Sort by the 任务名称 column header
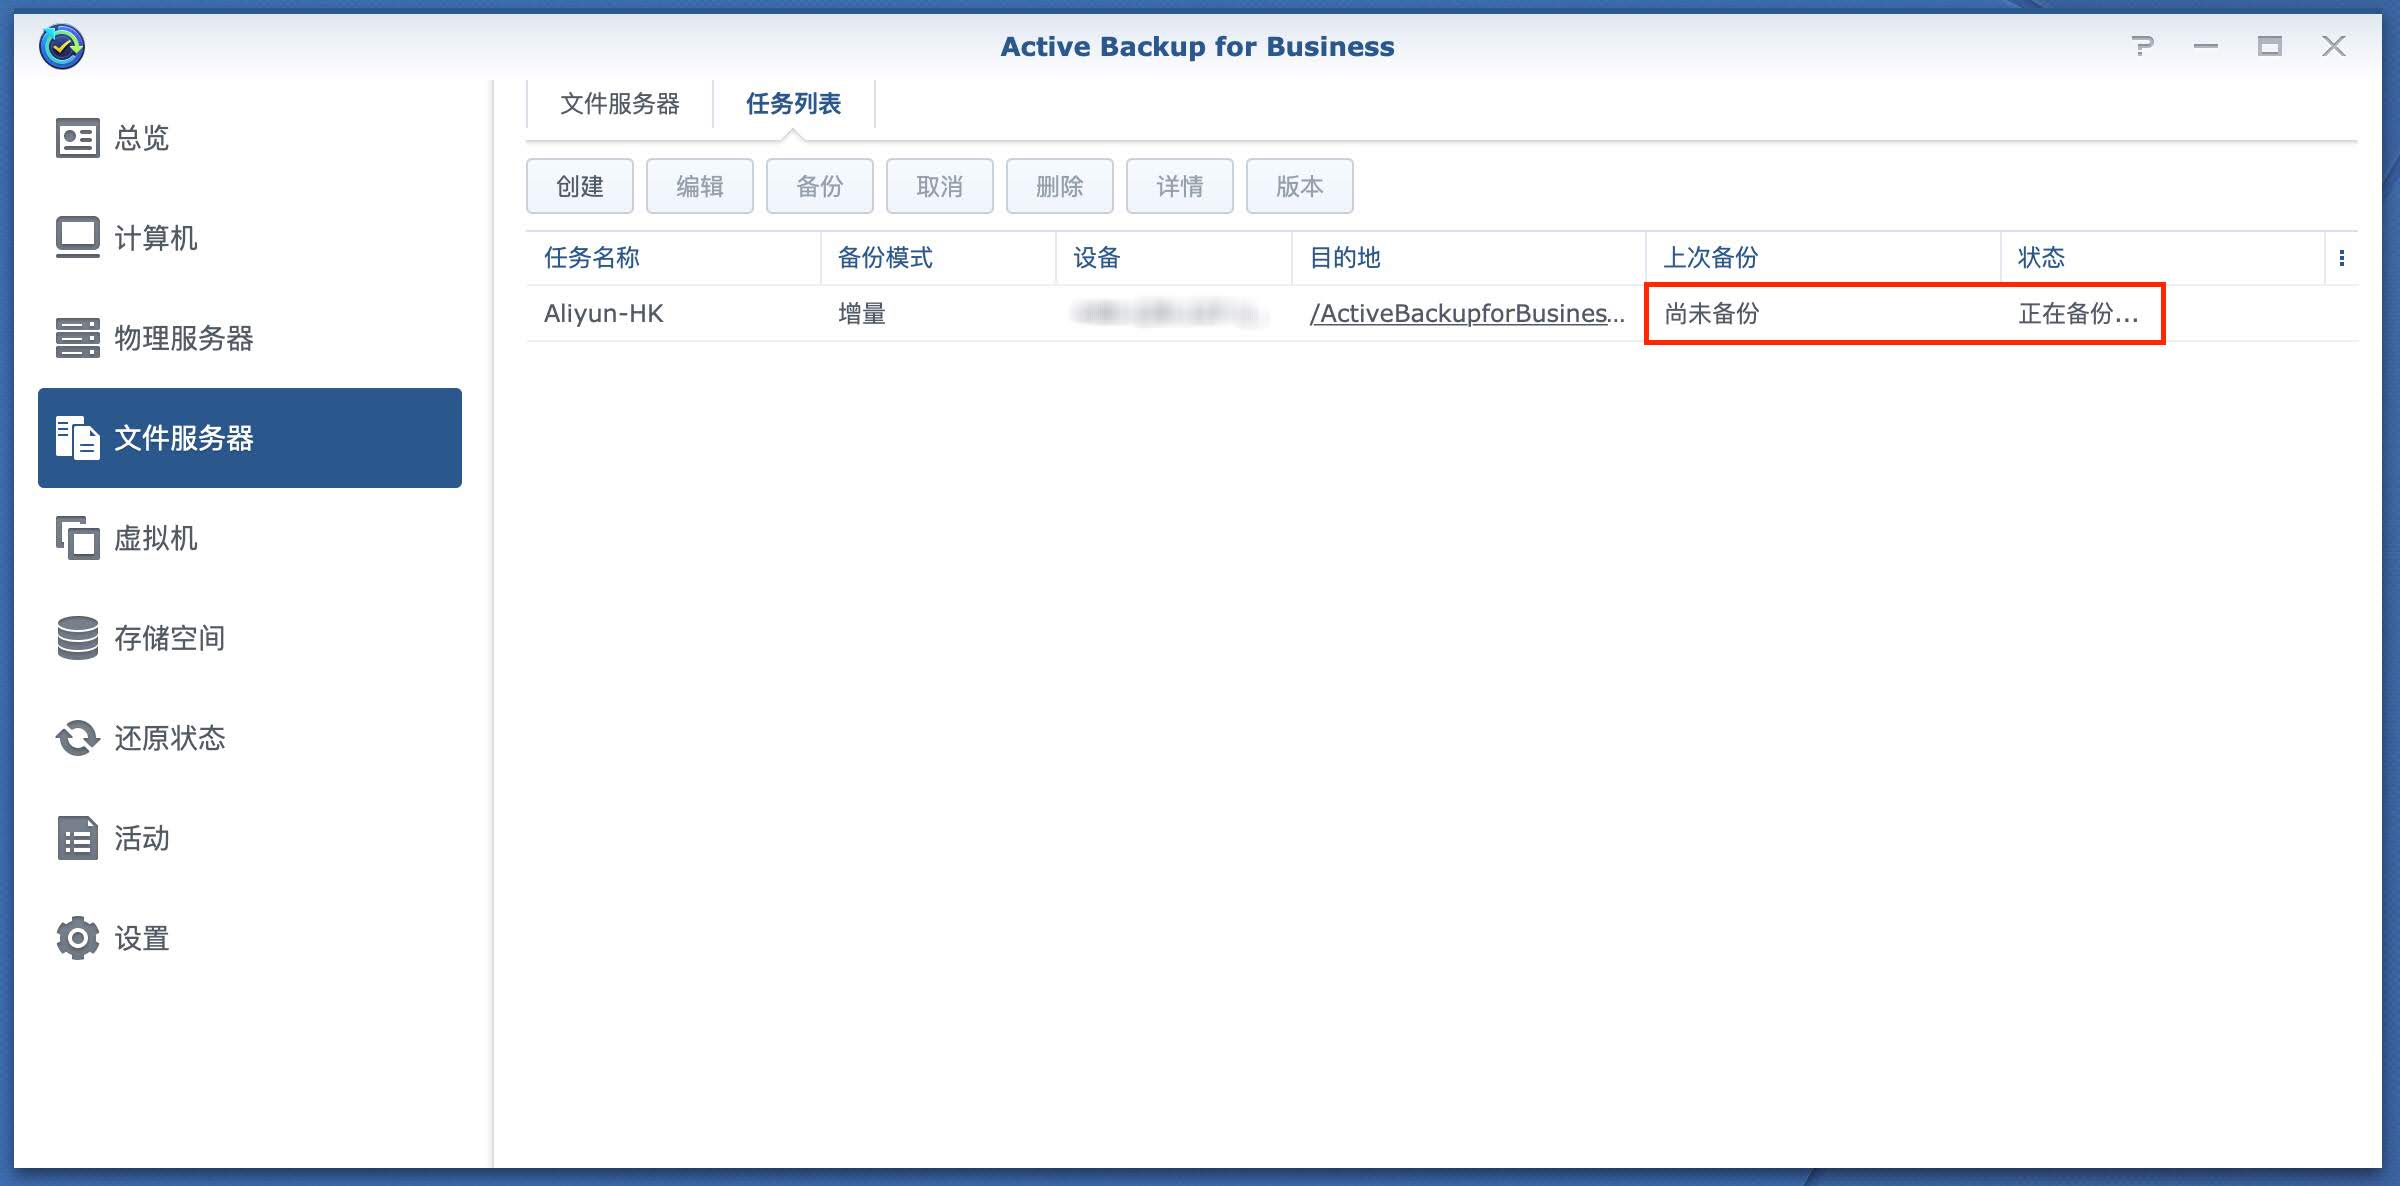The image size is (2400, 1186). (x=592, y=258)
